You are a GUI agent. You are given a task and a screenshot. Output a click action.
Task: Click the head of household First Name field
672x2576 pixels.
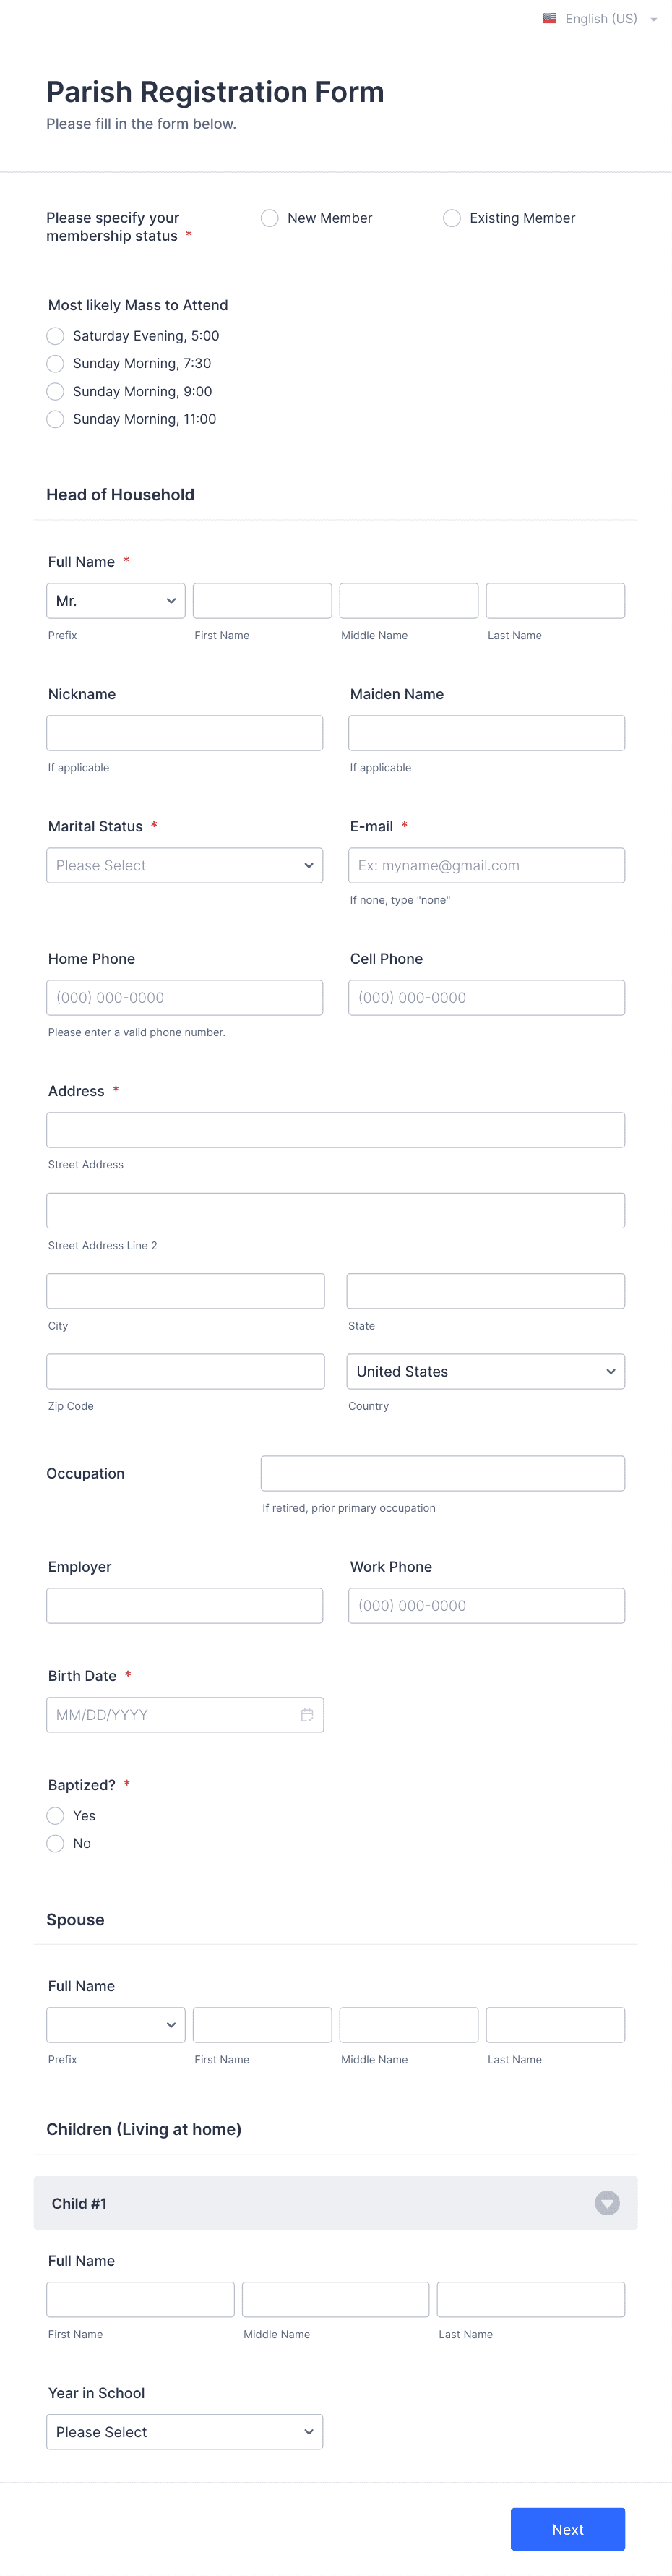261,600
